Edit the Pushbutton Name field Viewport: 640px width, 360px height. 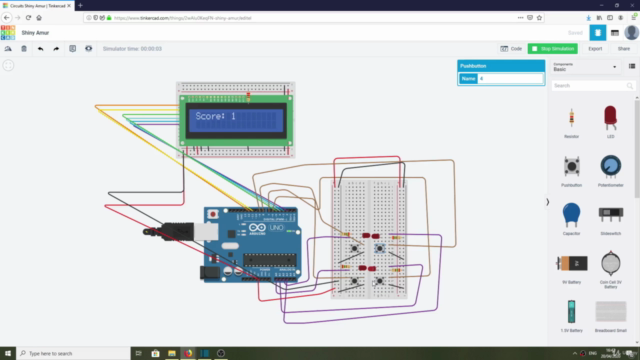tap(511, 78)
